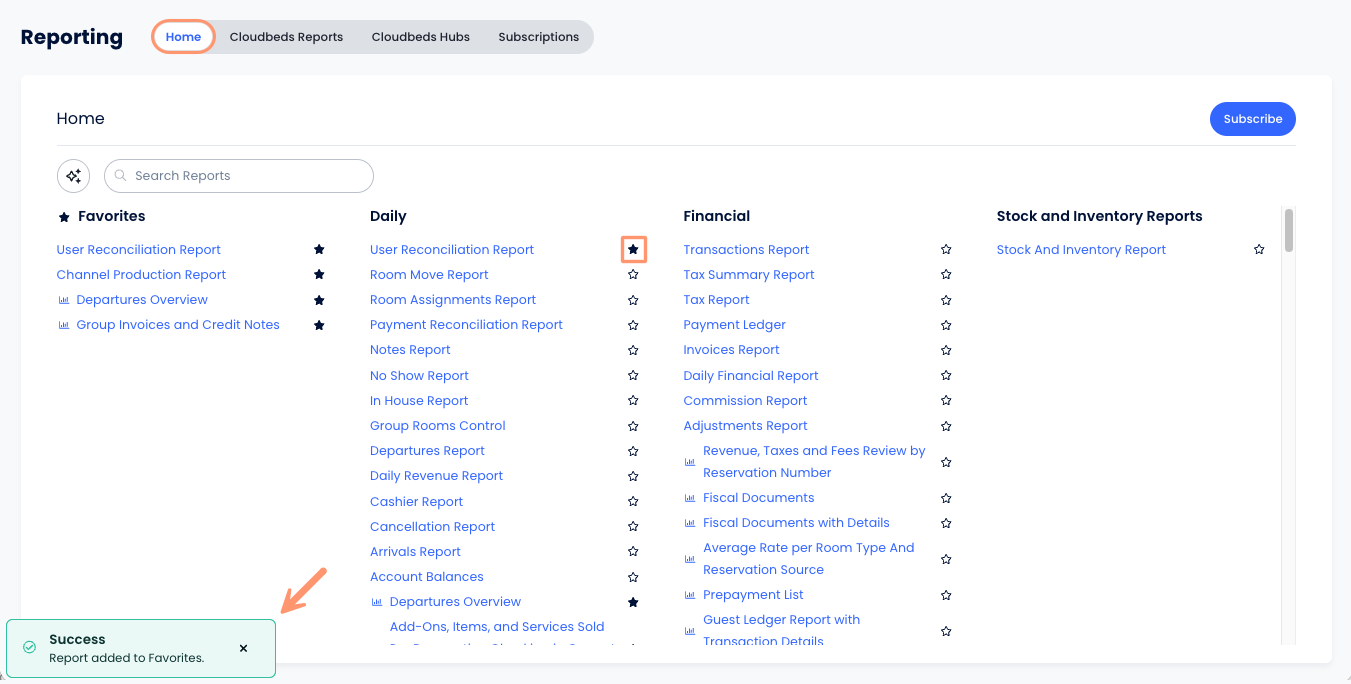This screenshot has height=684, width=1351.
Task: Open the Cloudbeds Reports tab
Action: coord(286,37)
